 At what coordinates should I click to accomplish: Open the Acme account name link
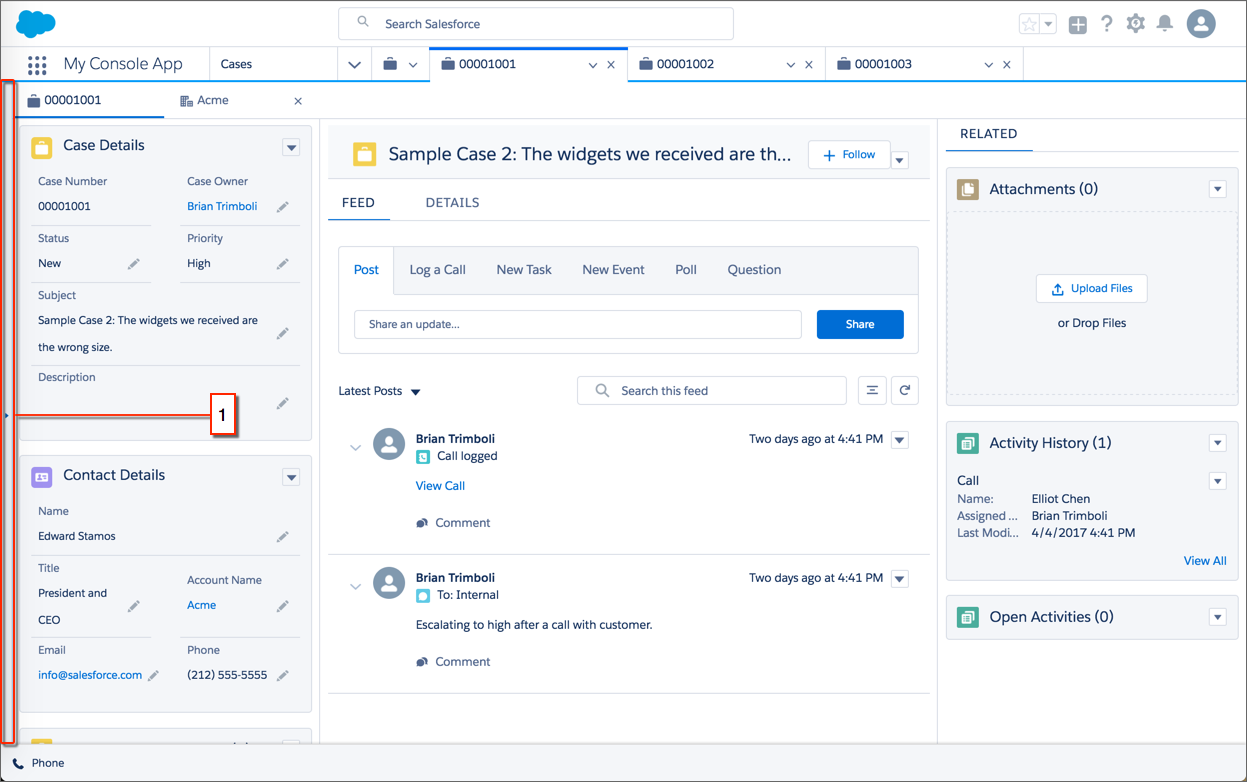(201, 605)
